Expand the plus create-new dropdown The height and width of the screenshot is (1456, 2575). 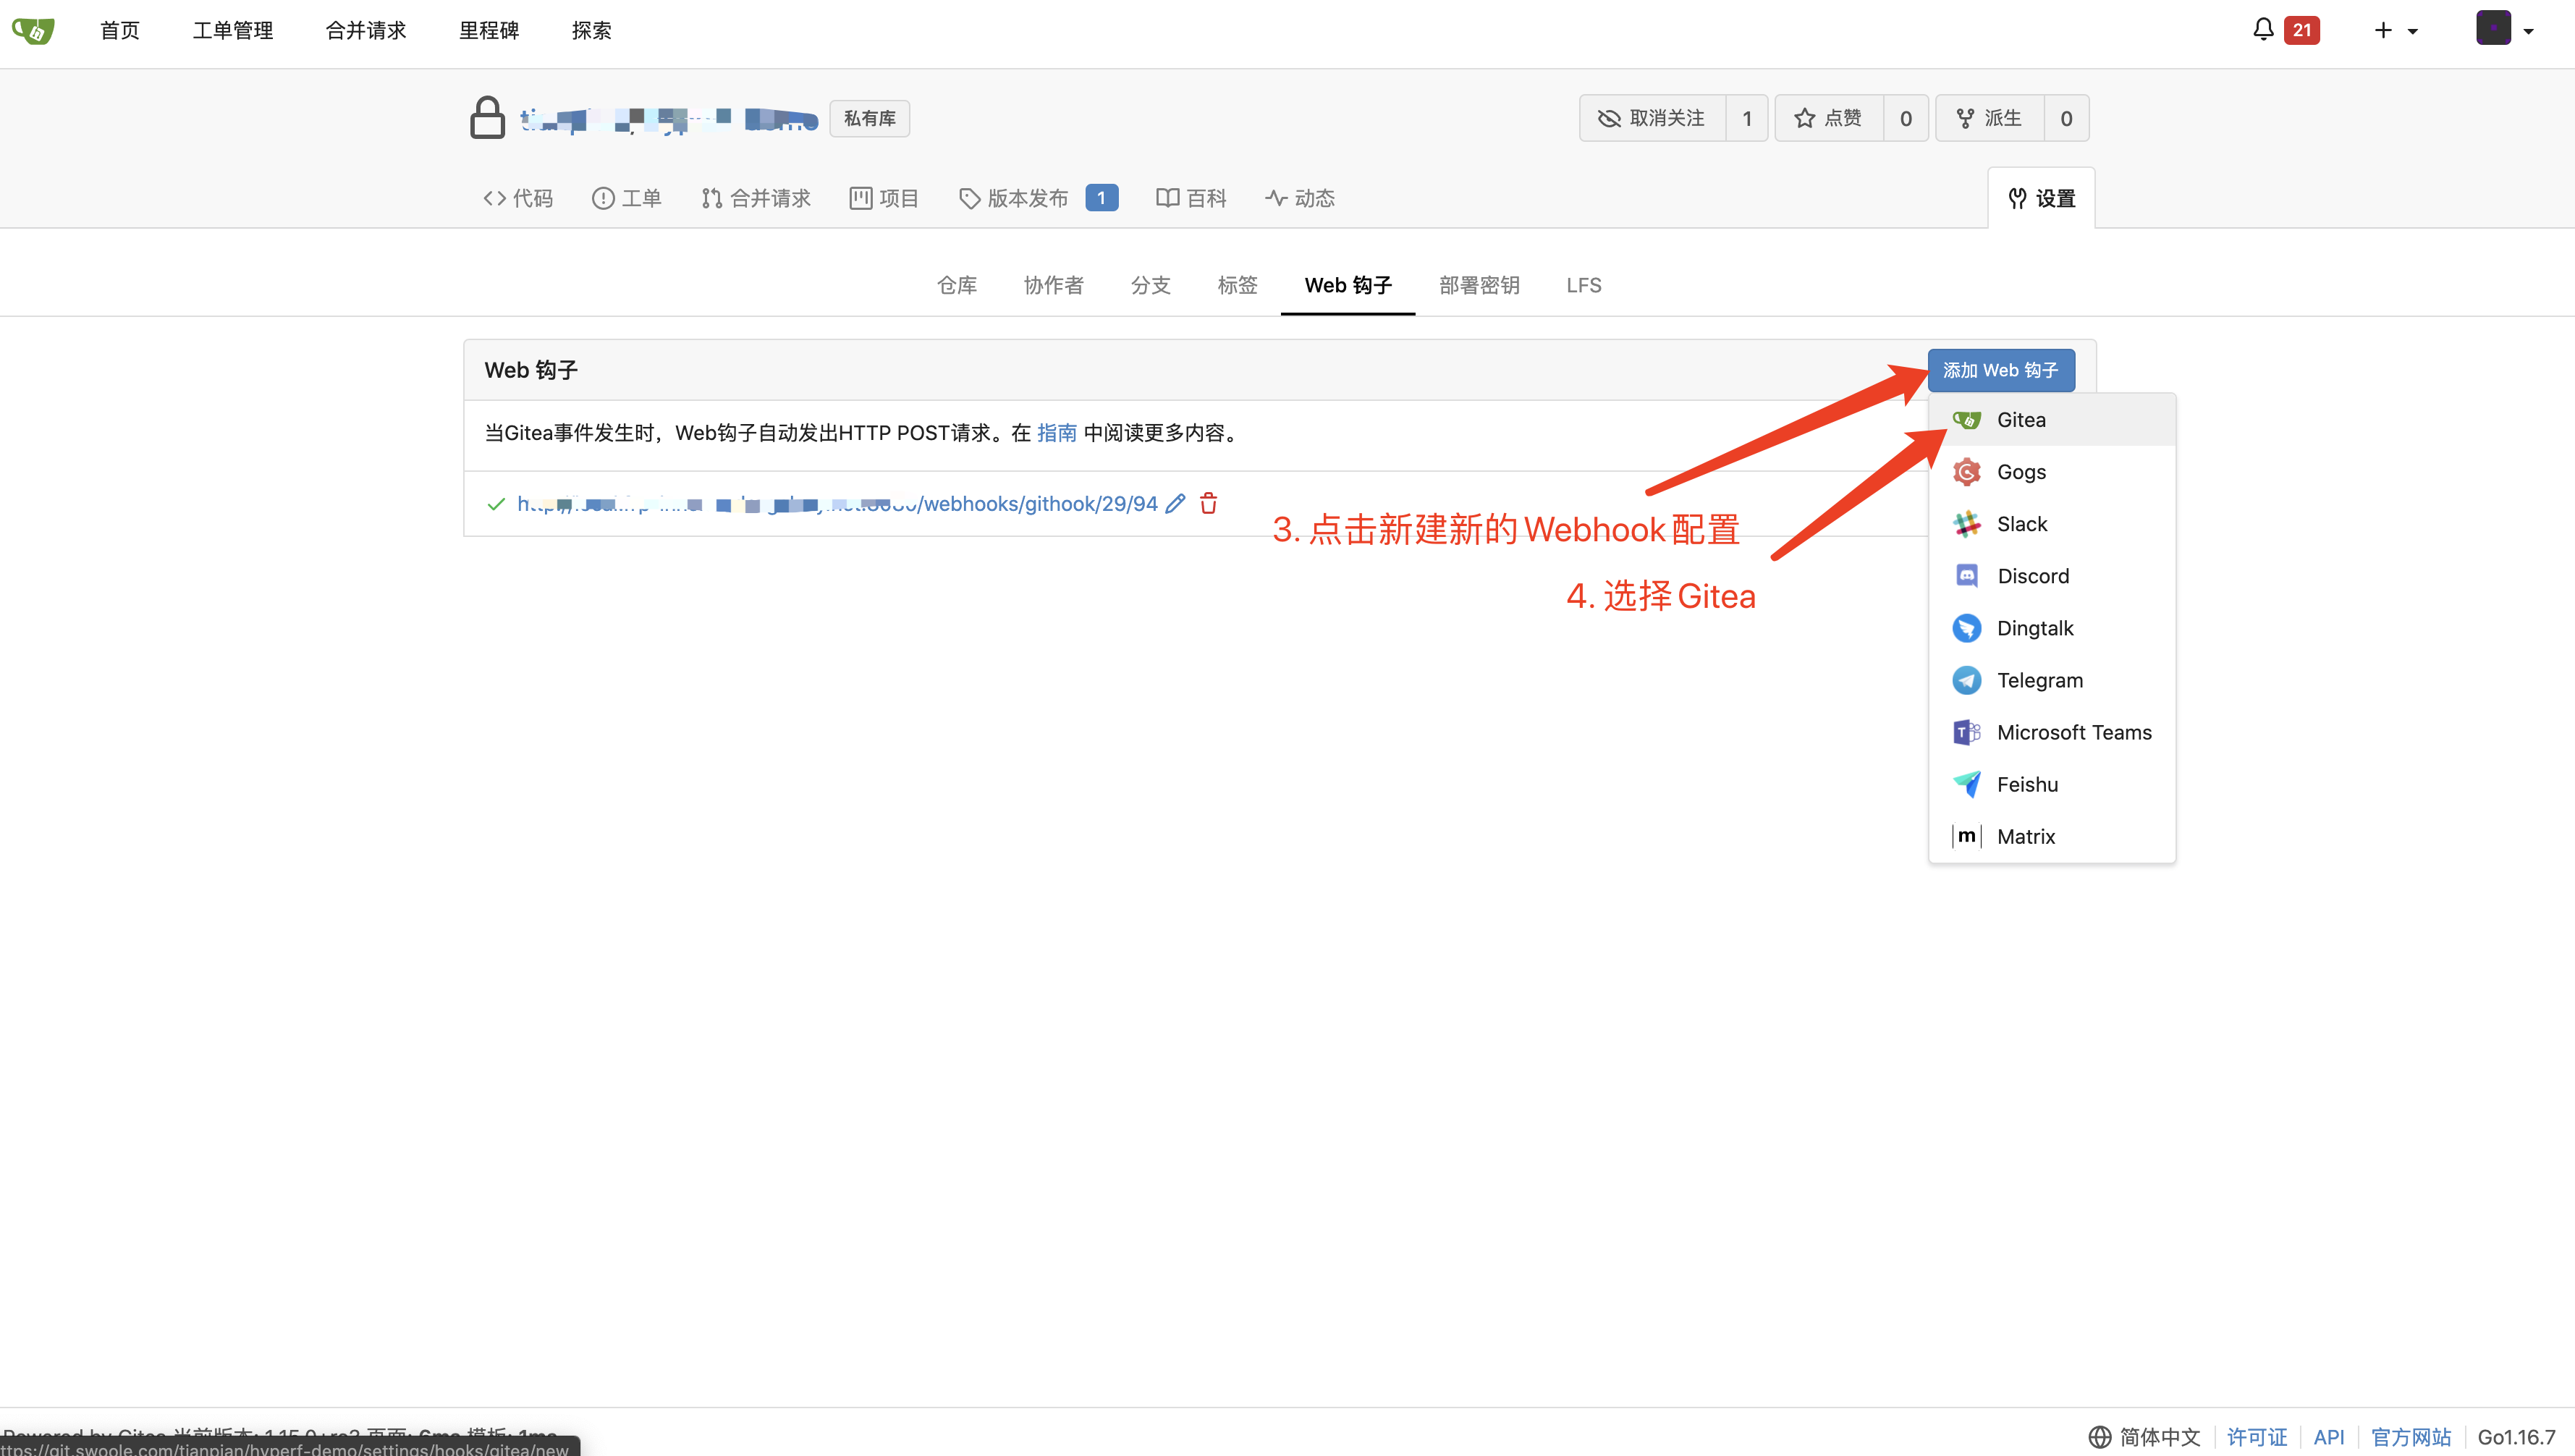pos(2395,30)
